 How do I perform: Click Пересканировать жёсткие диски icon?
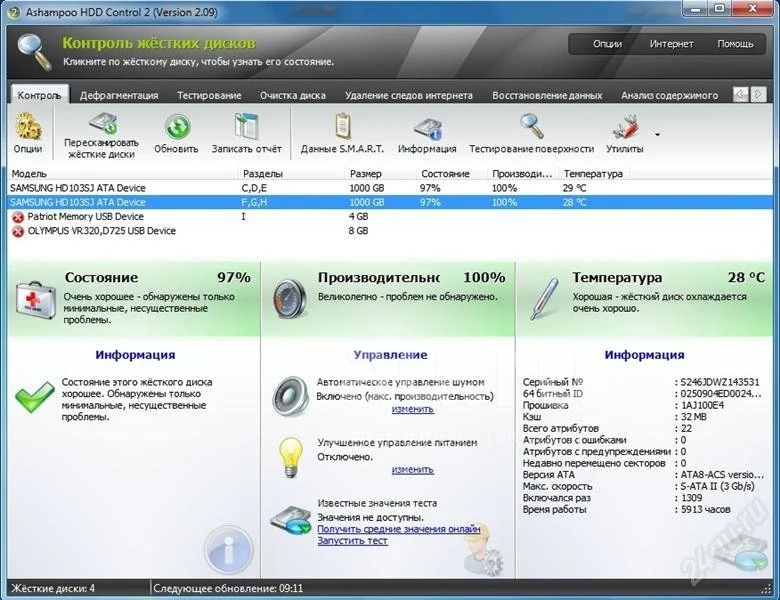pyautogui.click(x=103, y=123)
